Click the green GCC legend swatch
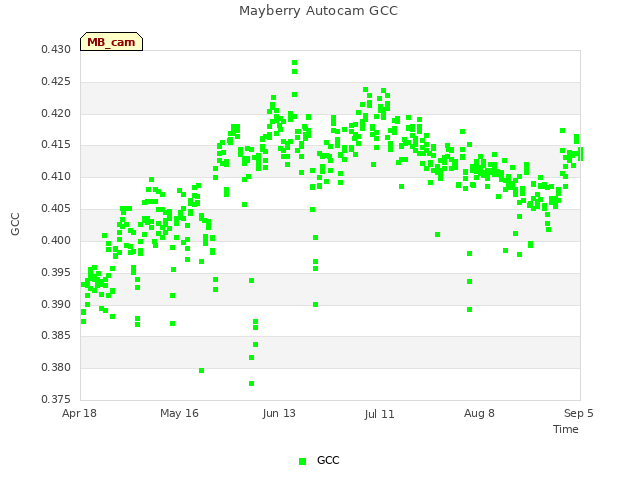 (302, 461)
